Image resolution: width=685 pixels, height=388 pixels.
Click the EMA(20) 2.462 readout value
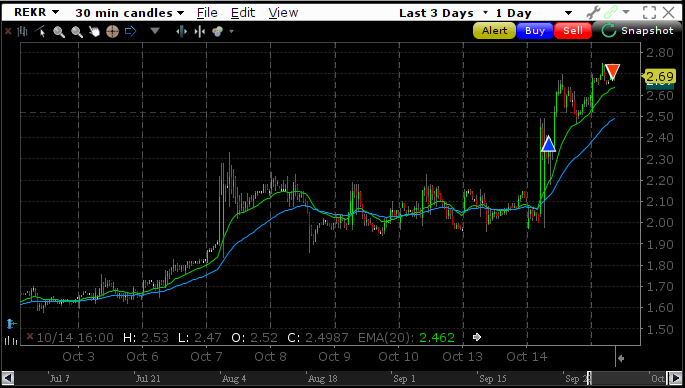pos(437,337)
